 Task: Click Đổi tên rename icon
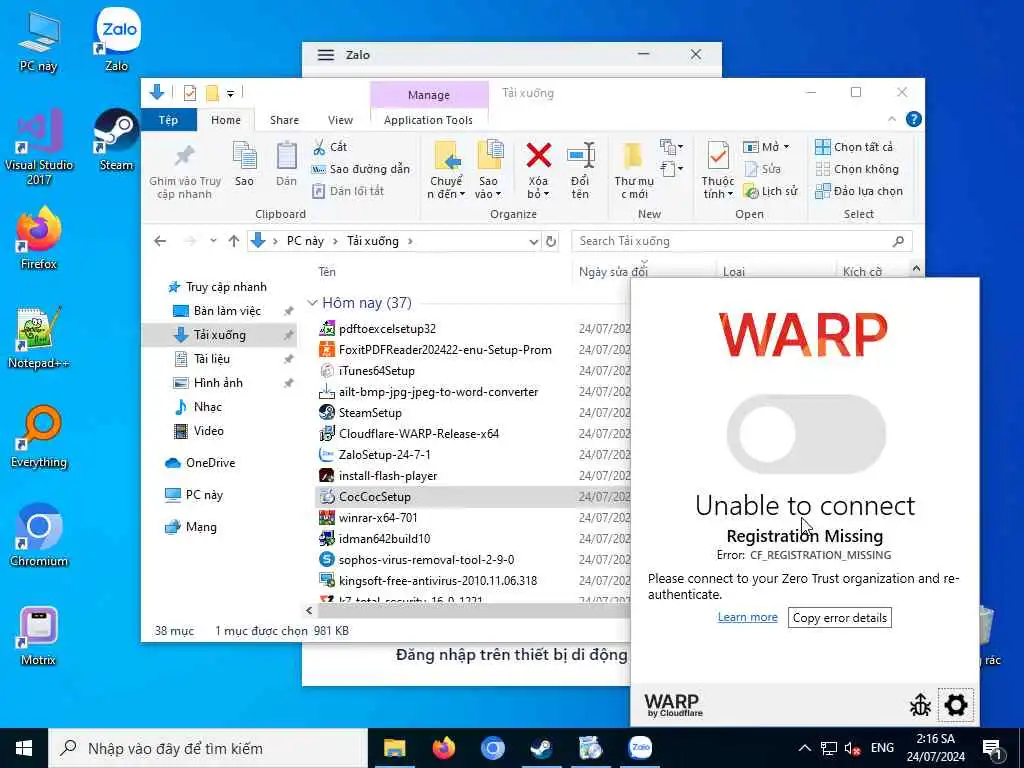[x=580, y=170]
